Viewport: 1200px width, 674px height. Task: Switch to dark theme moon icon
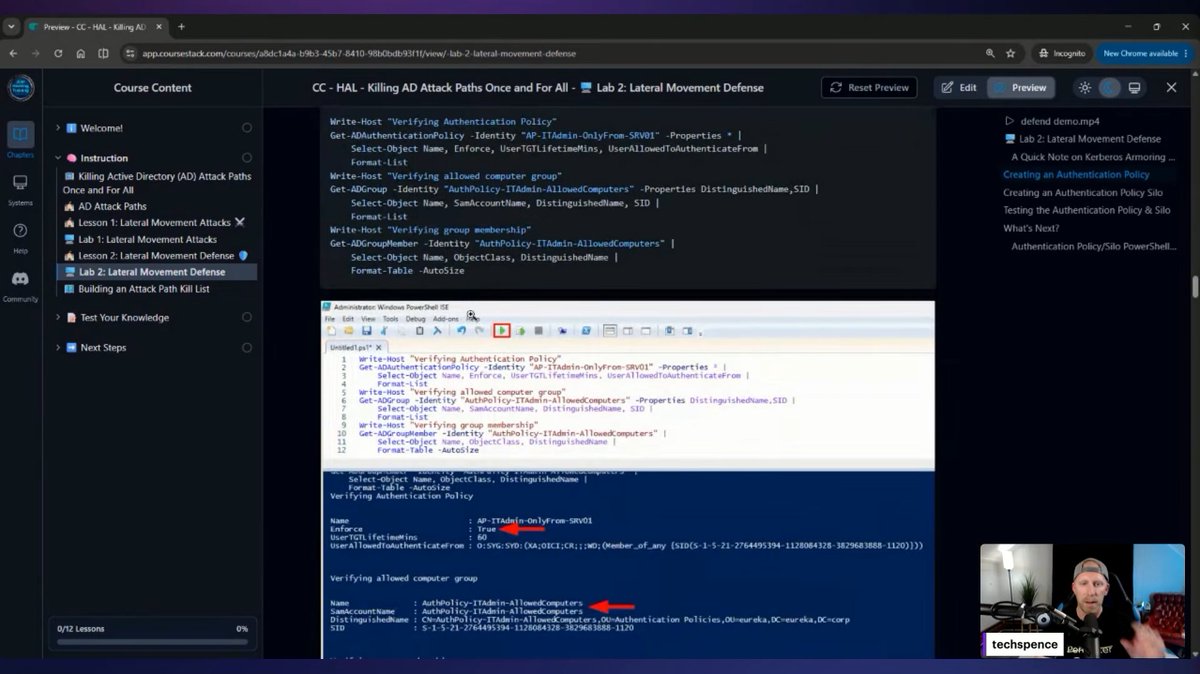(1109, 88)
